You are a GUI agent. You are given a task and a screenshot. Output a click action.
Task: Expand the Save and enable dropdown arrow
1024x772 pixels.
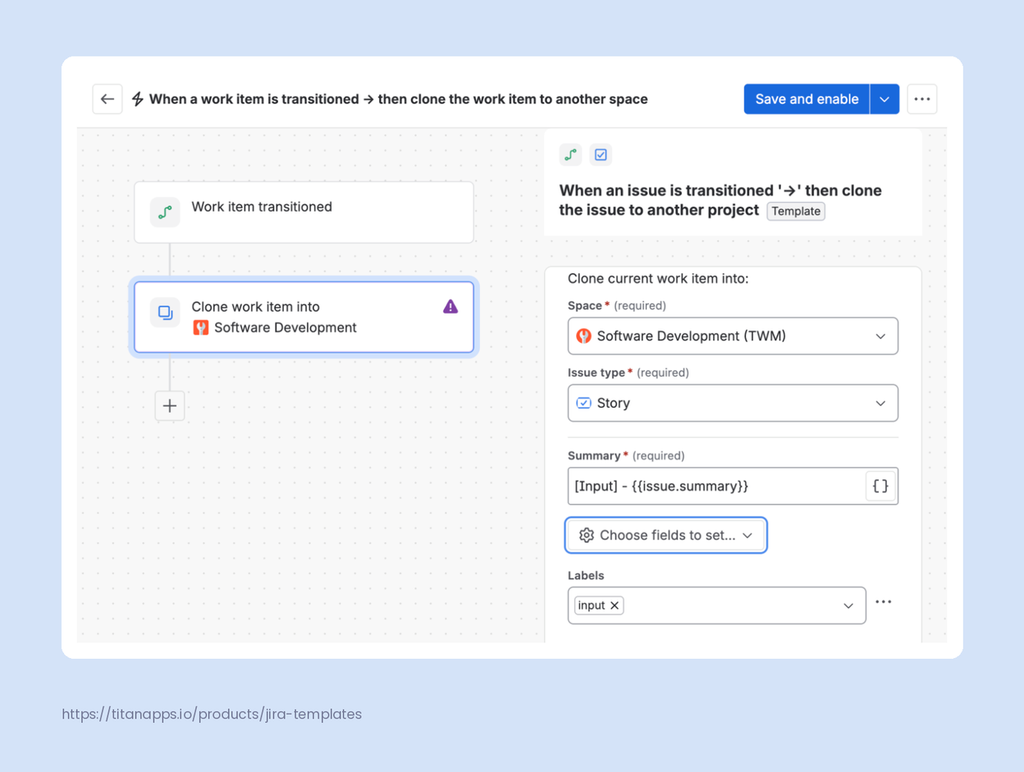pos(884,99)
